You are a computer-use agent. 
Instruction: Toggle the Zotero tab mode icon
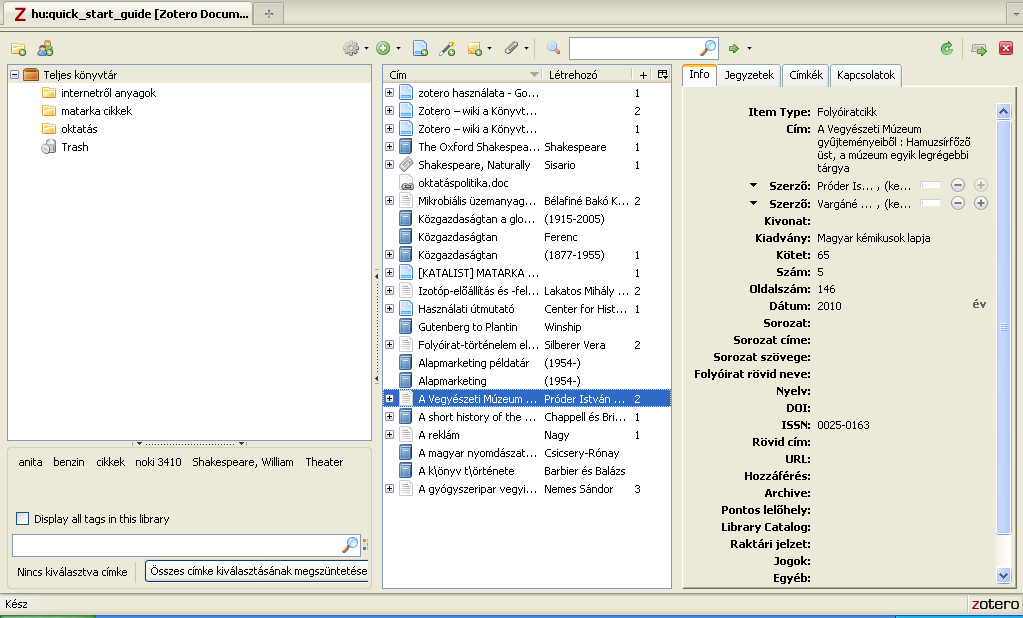pyautogui.click(x=979, y=49)
